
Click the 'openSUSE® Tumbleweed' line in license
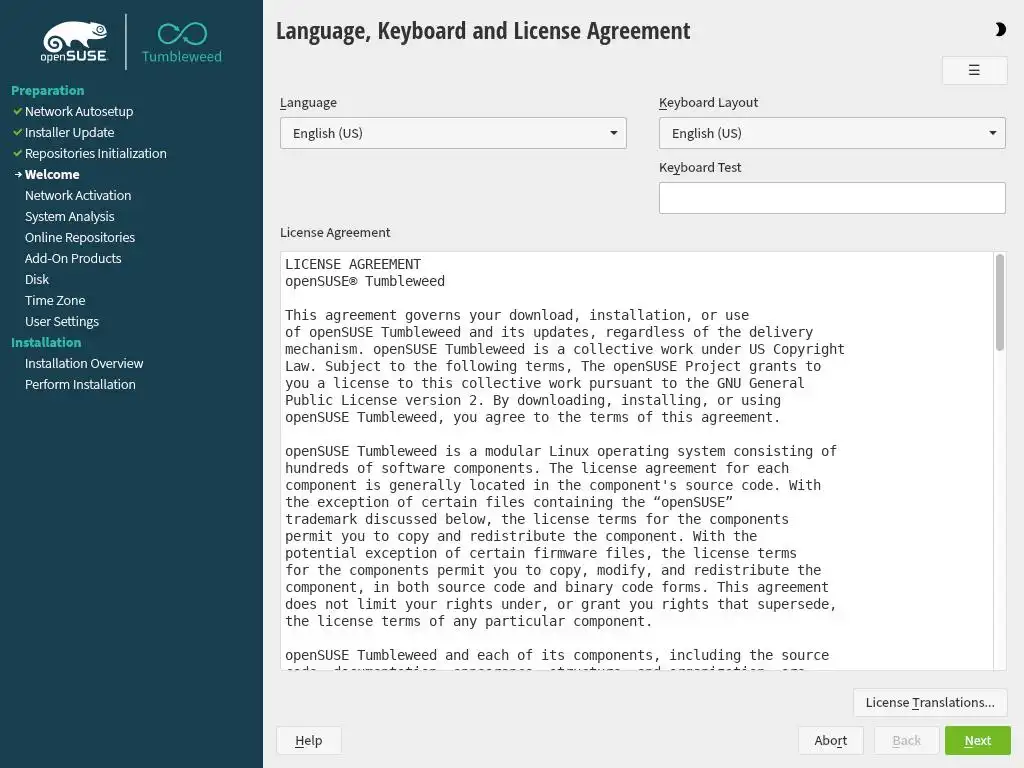[364, 281]
